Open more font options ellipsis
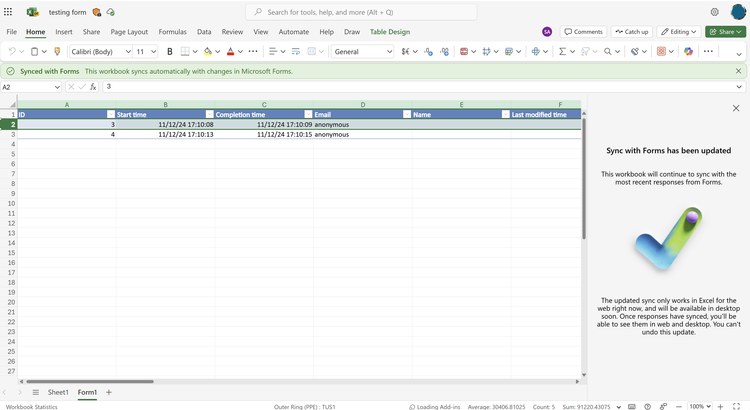Screen dimensions: 750x410 click(253, 51)
